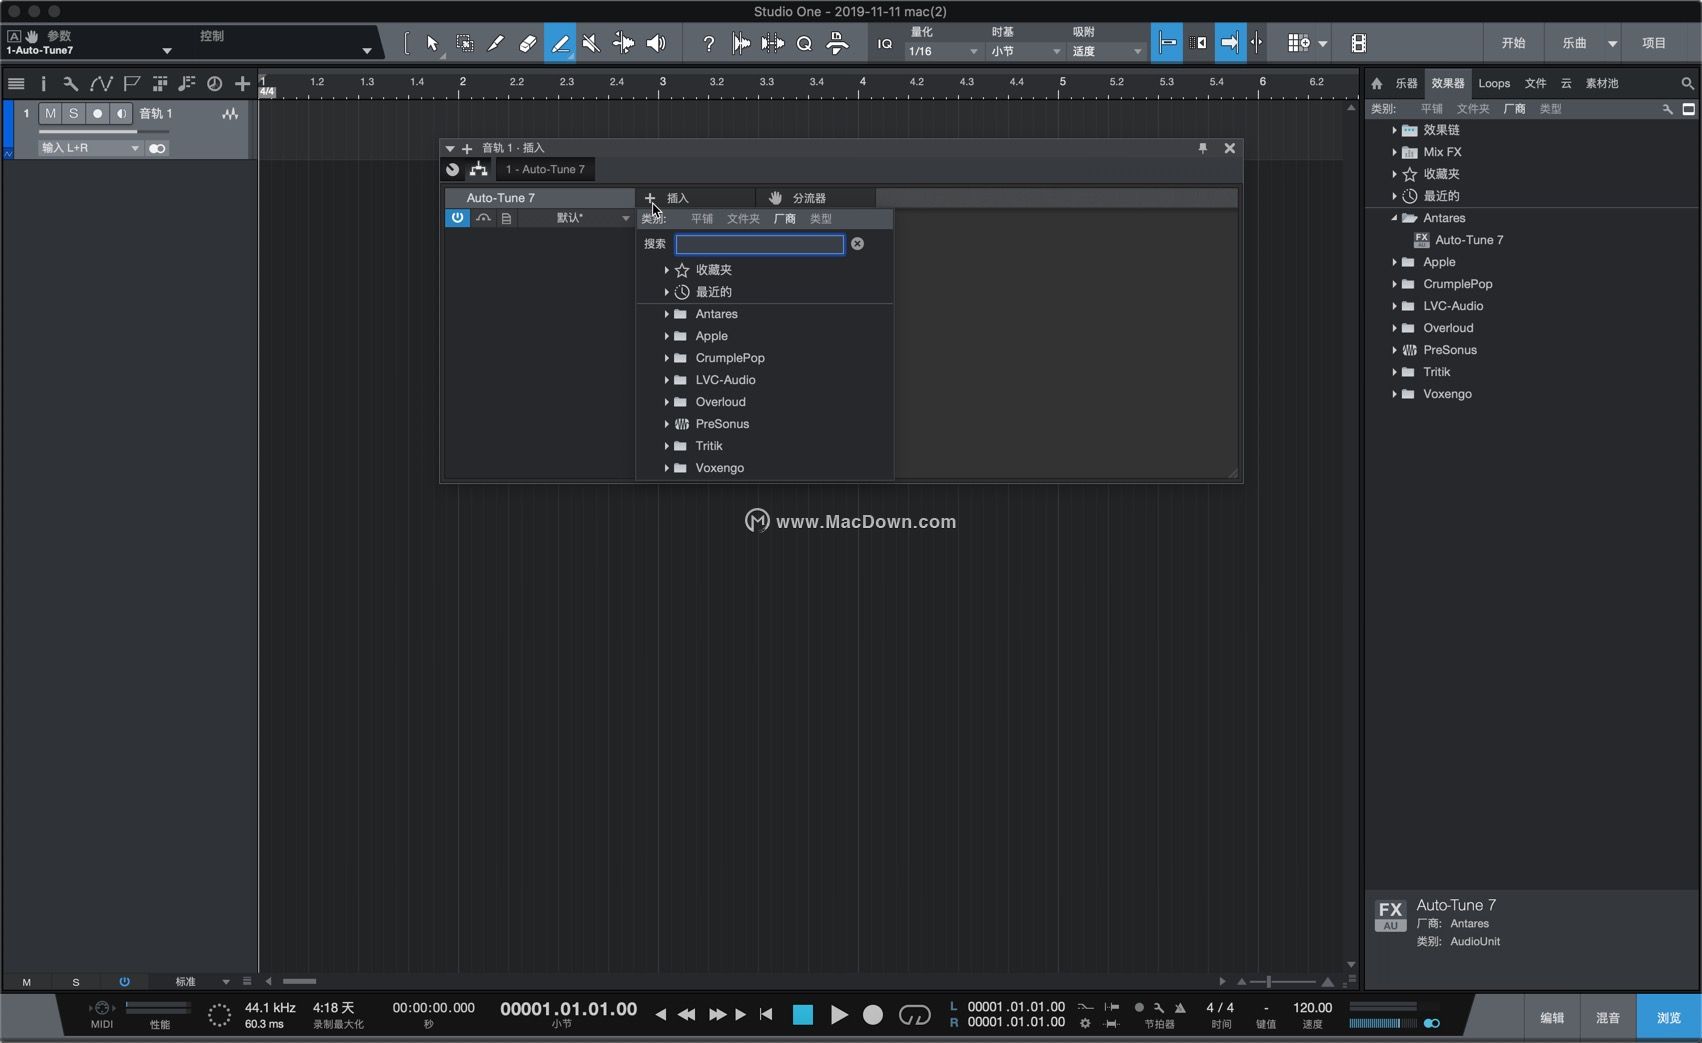Click the routing icon in insert window

[479, 169]
